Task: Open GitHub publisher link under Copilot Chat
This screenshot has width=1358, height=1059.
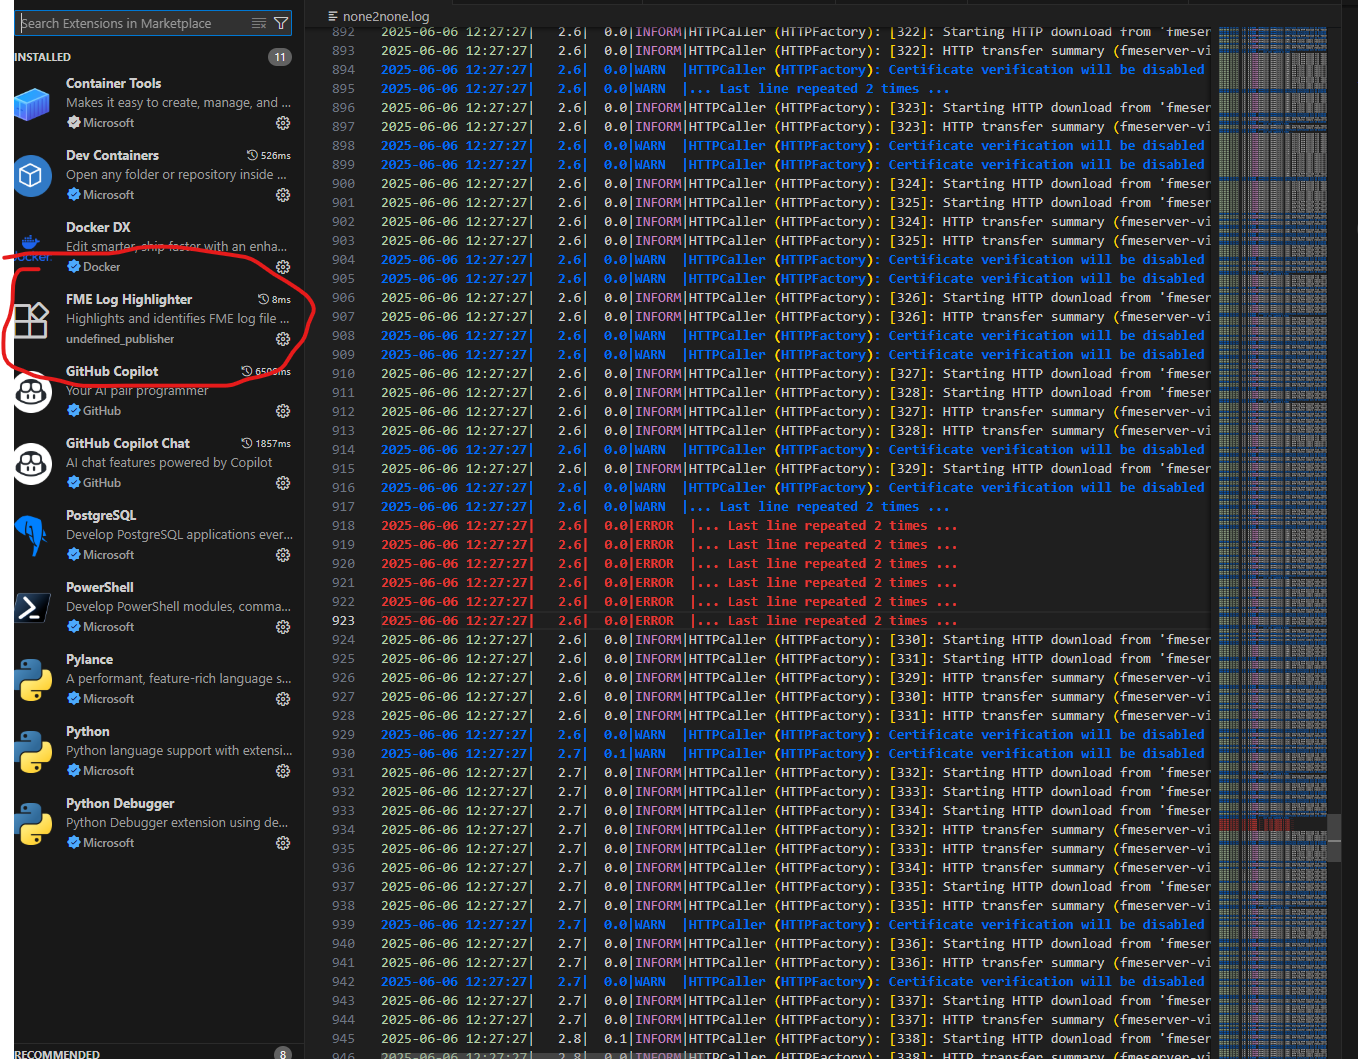Action: [101, 483]
